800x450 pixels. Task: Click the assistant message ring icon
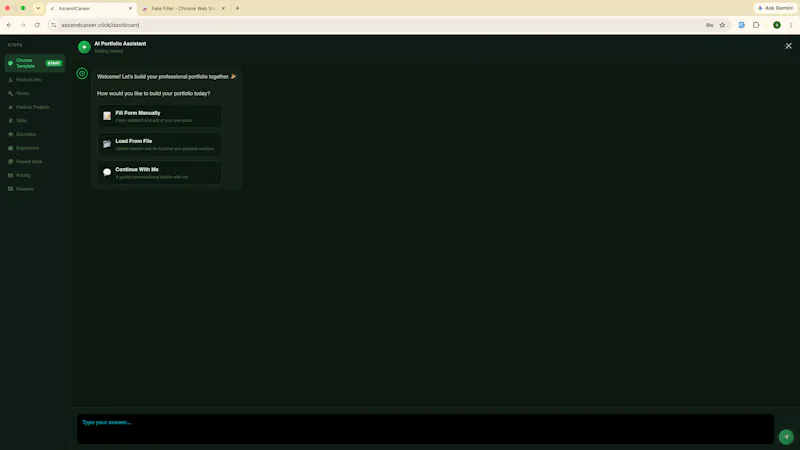[x=82, y=73]
